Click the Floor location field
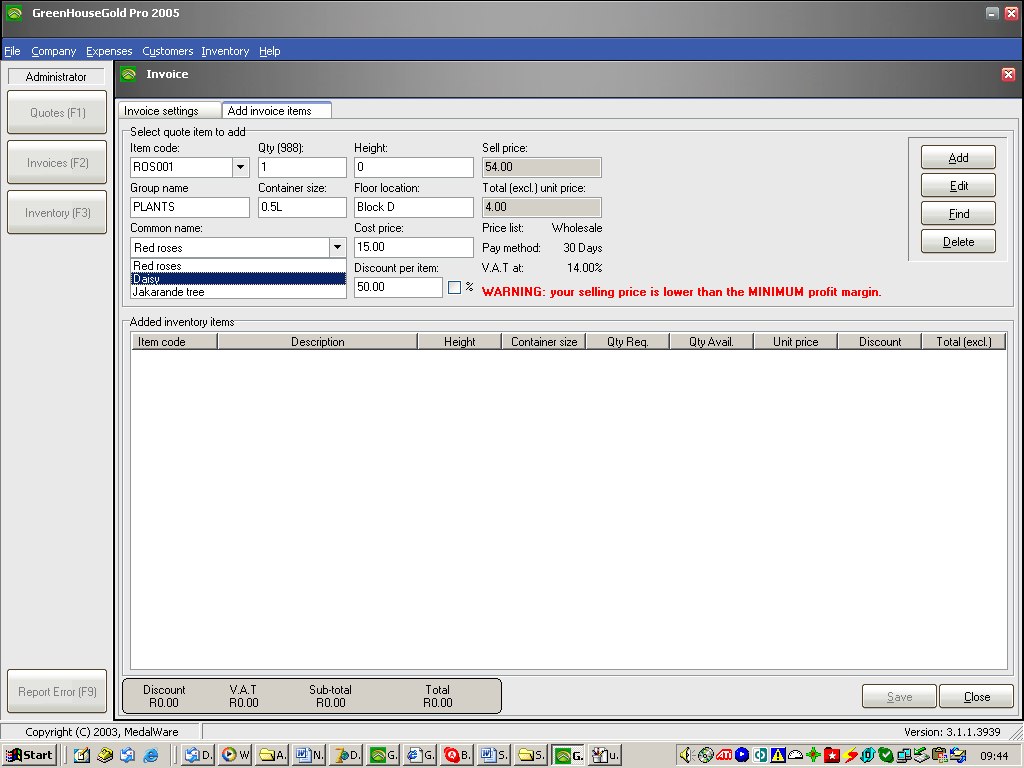Viewport: 1024px width, 768px height. click(x=413, y=207)
